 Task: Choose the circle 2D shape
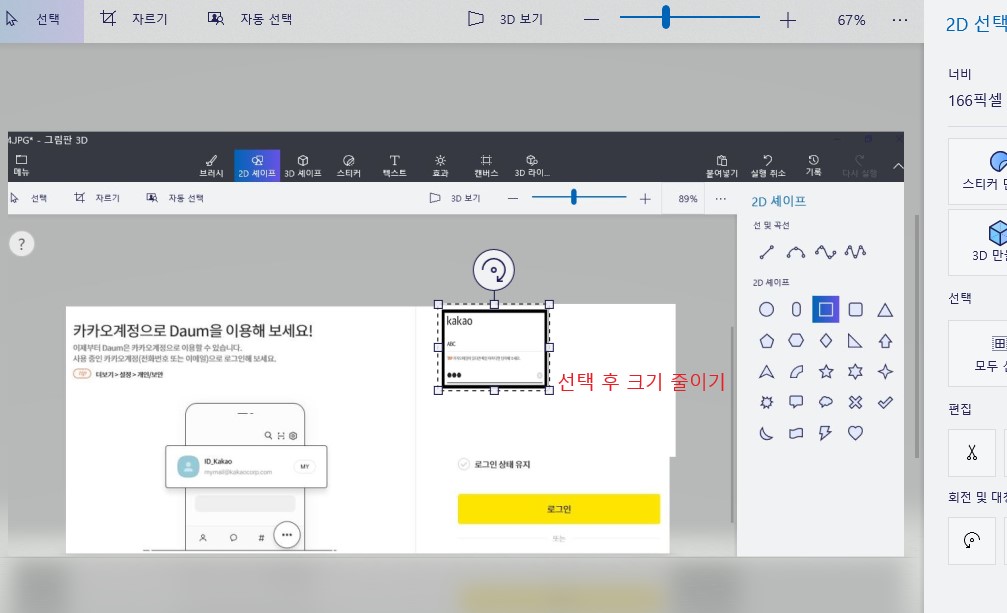766,309
